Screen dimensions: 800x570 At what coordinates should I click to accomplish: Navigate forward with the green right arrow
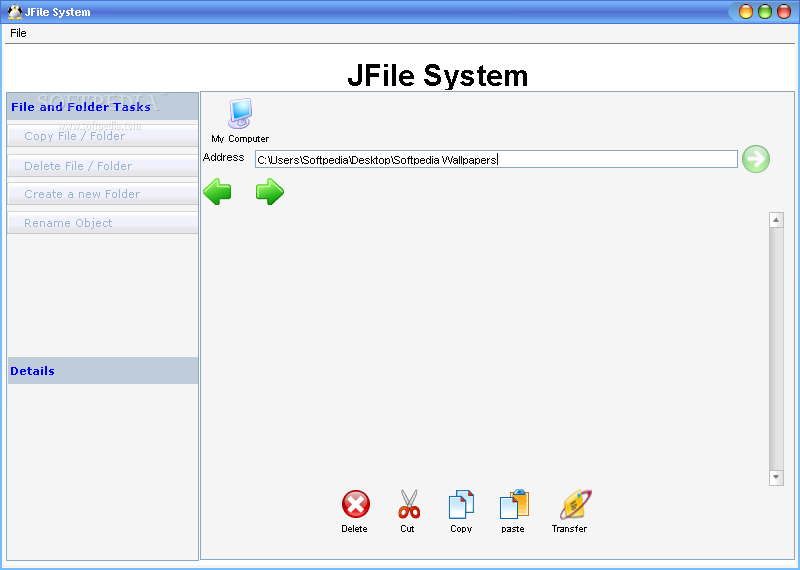270,192
